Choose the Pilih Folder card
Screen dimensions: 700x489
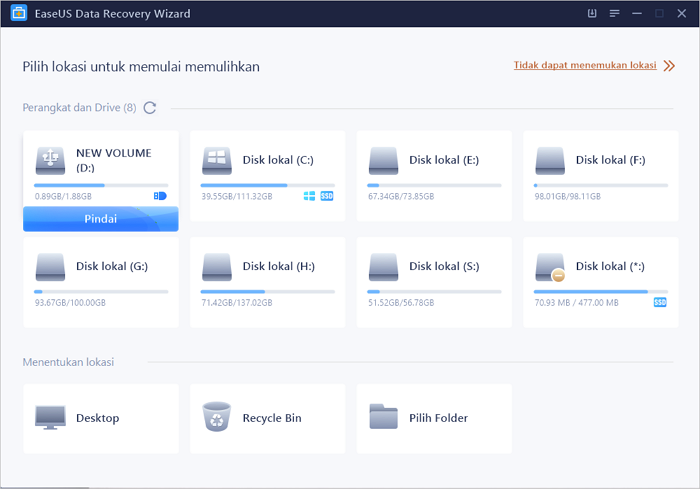pyautogui.click(x=434, y=418)
